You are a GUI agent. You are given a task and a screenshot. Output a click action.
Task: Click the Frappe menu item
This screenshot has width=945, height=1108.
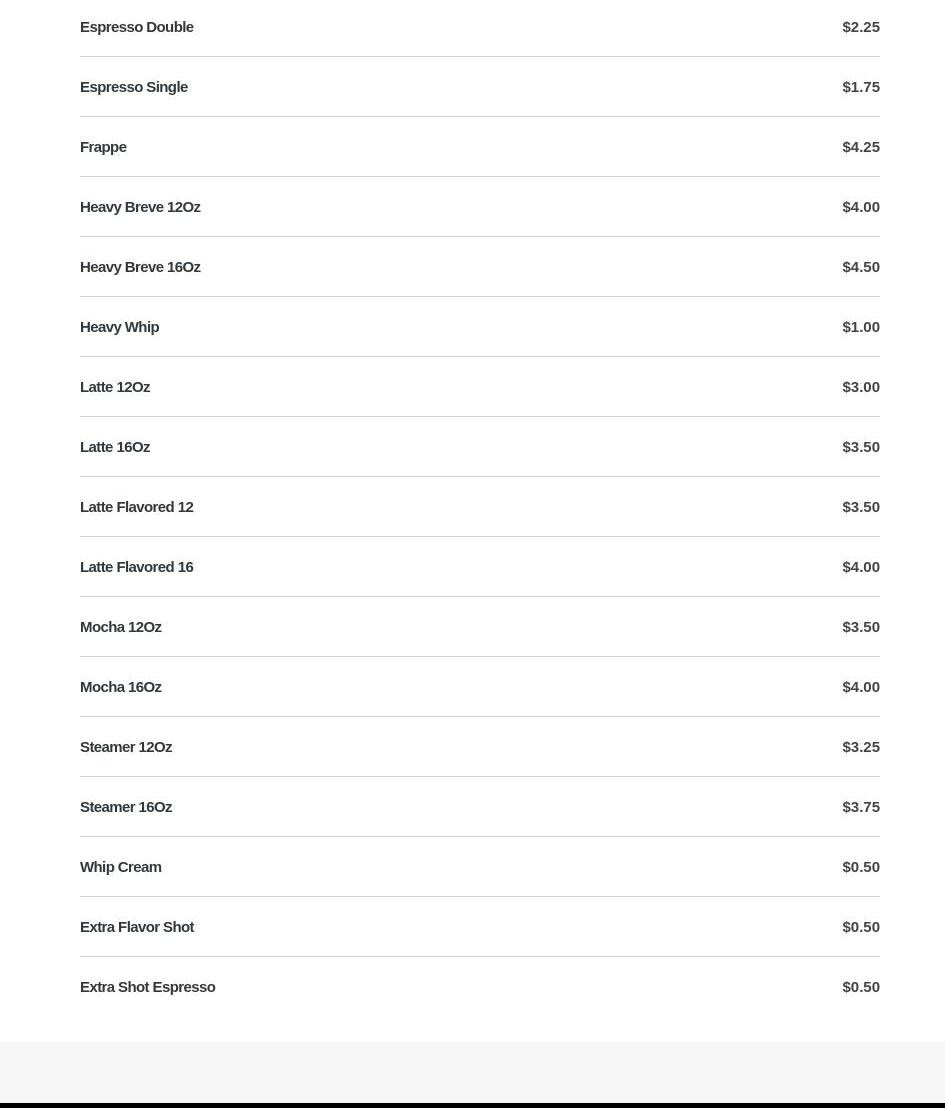pos(103,147)
